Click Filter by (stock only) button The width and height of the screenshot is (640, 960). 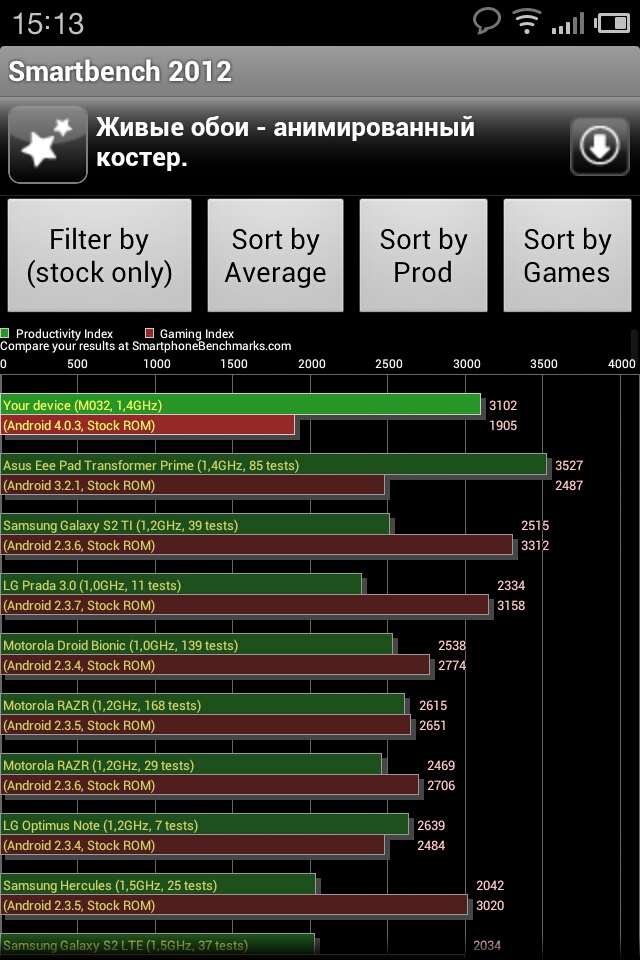[x=99, y=255]
